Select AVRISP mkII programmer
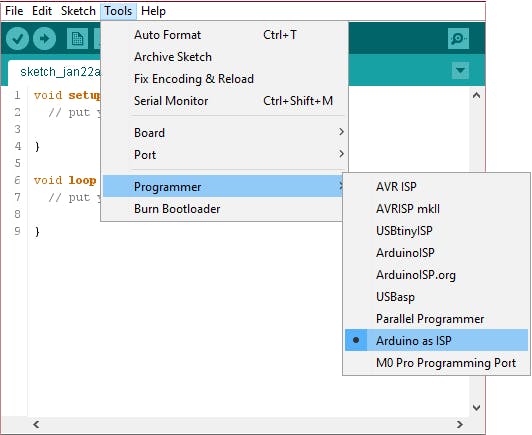Screen dimensions: 532x435 point(437,208)
